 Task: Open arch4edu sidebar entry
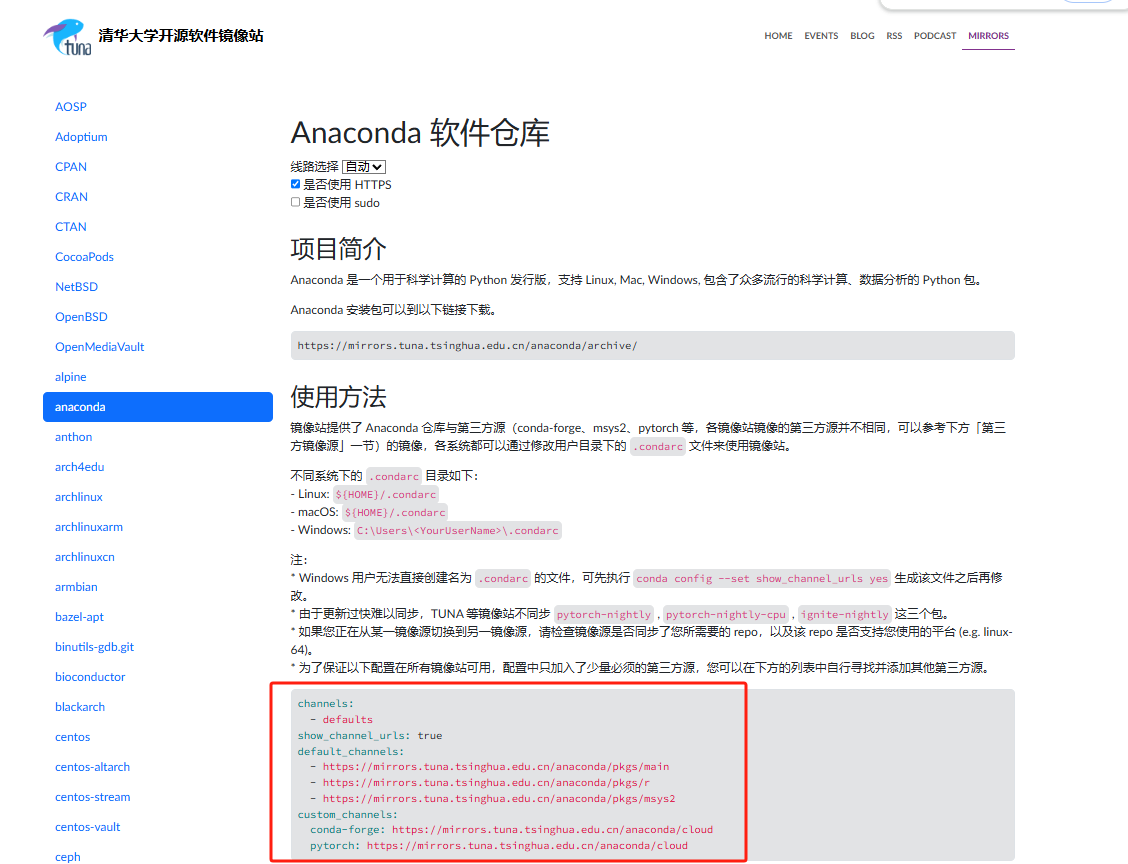(79, 467)
